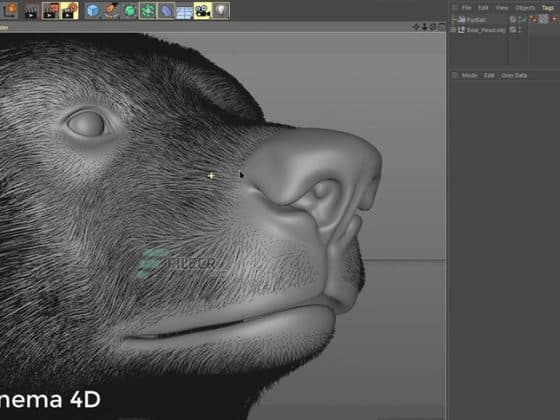
Task: Click the checkered hair material tag on Fur
Action: (x=543, y=19)
